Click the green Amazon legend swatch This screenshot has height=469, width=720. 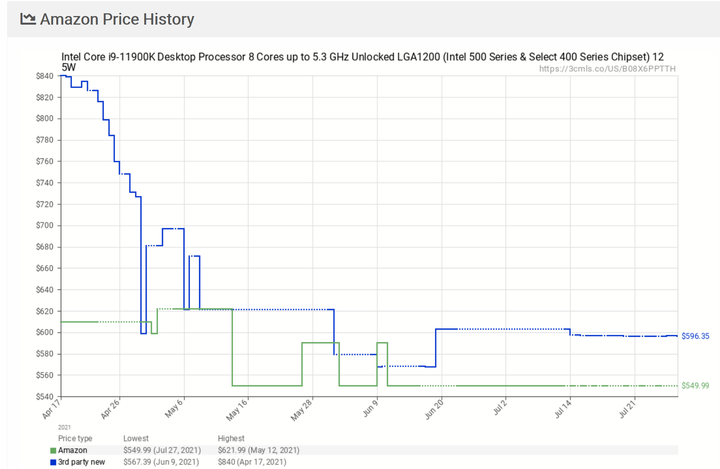tap(53, 451)
